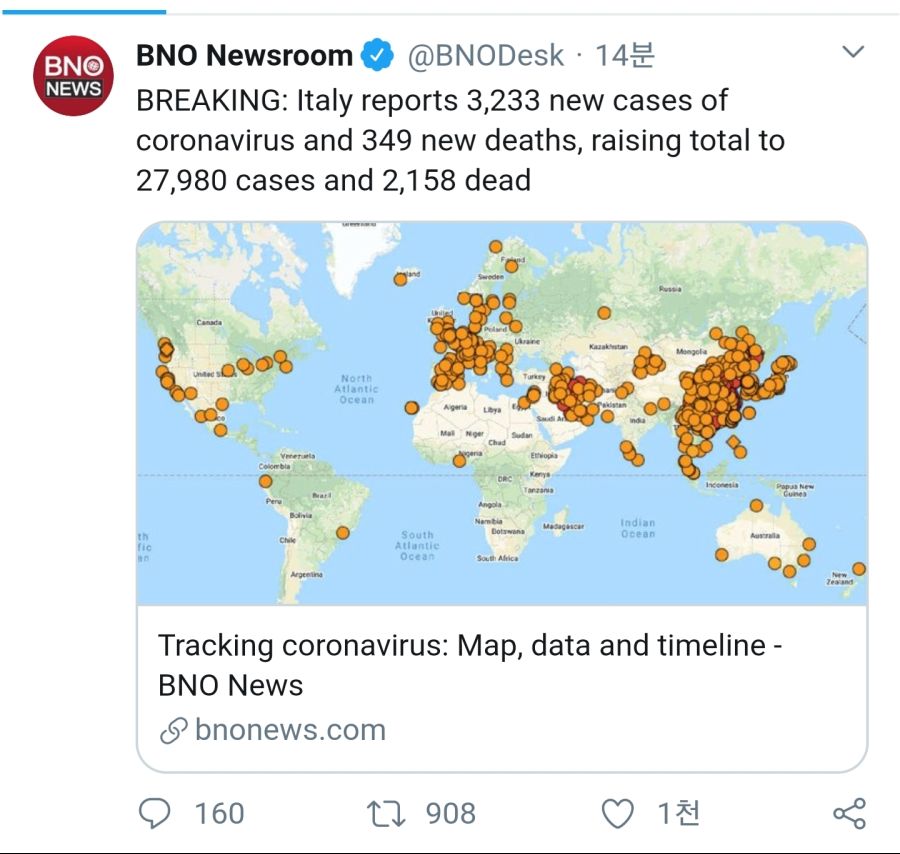Click the 1천 likes count
The width and height of the screenshot is (900, 854).
point(678,813)
